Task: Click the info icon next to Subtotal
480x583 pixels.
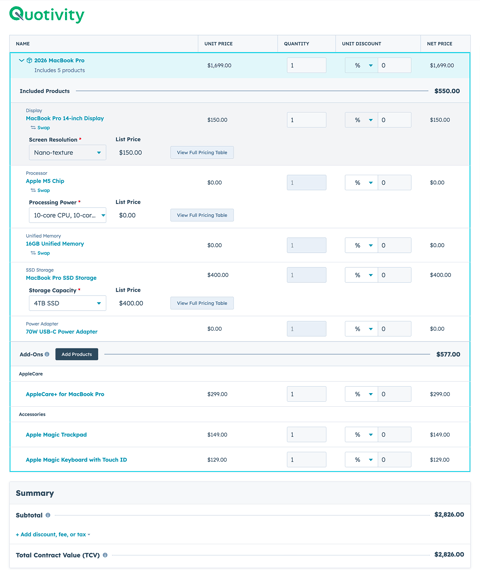Action: (48, 515)
